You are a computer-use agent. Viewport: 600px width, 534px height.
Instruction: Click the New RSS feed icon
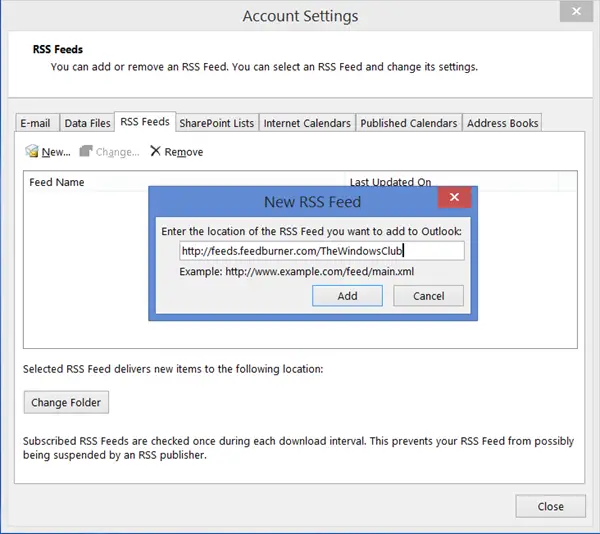click(x=32, y=152)
